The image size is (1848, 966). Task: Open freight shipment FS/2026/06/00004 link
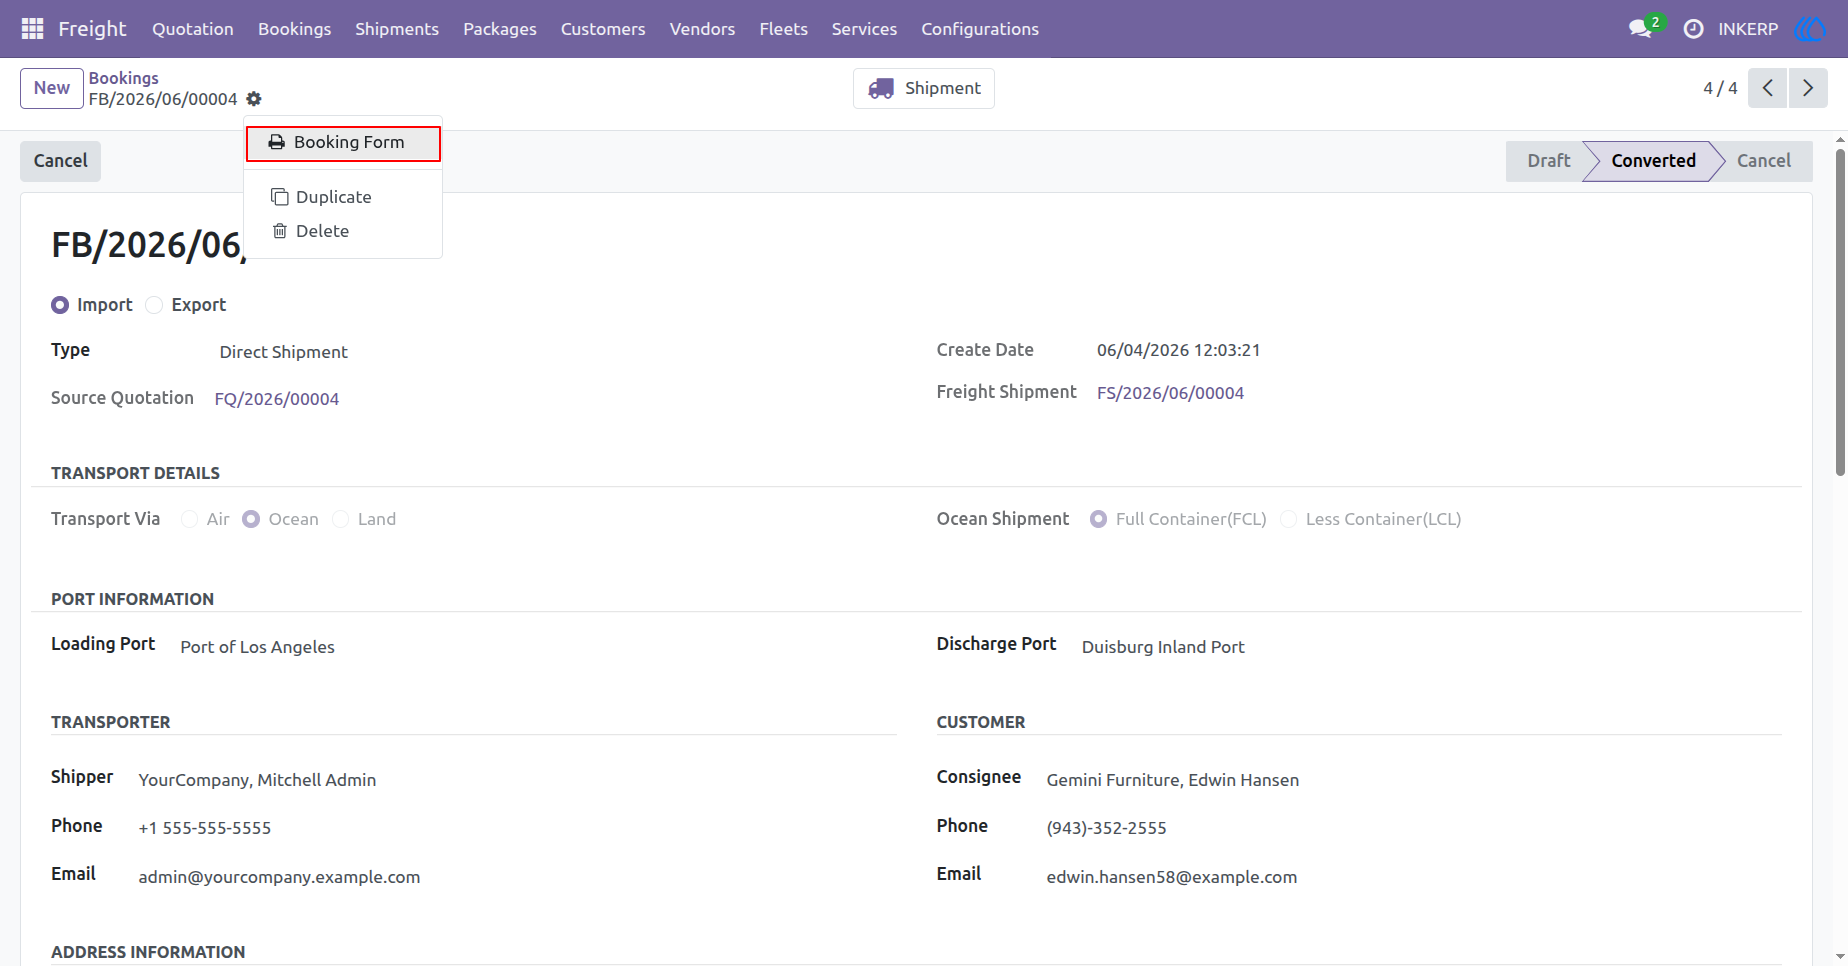click(x=1170, y=393)
